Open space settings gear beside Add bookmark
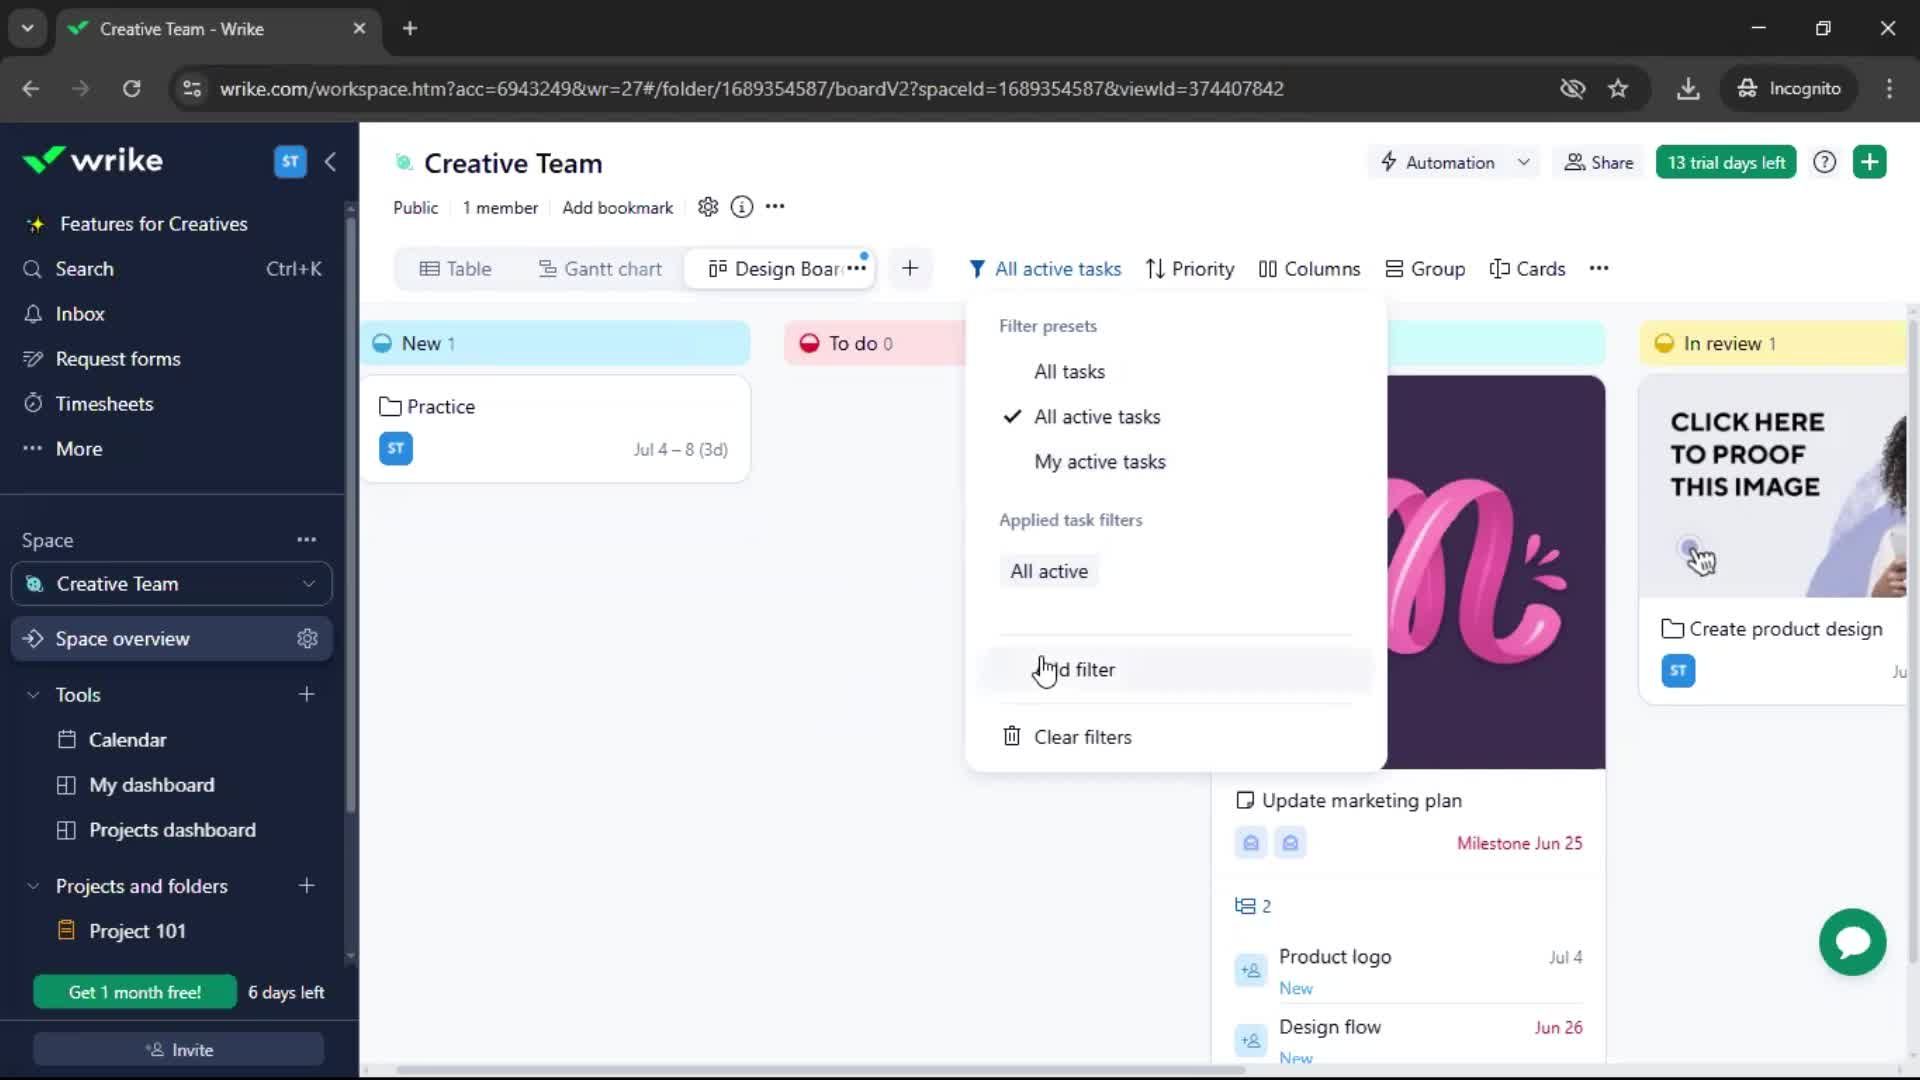Screen dimensions: 1920x1080 coord(708,207)
